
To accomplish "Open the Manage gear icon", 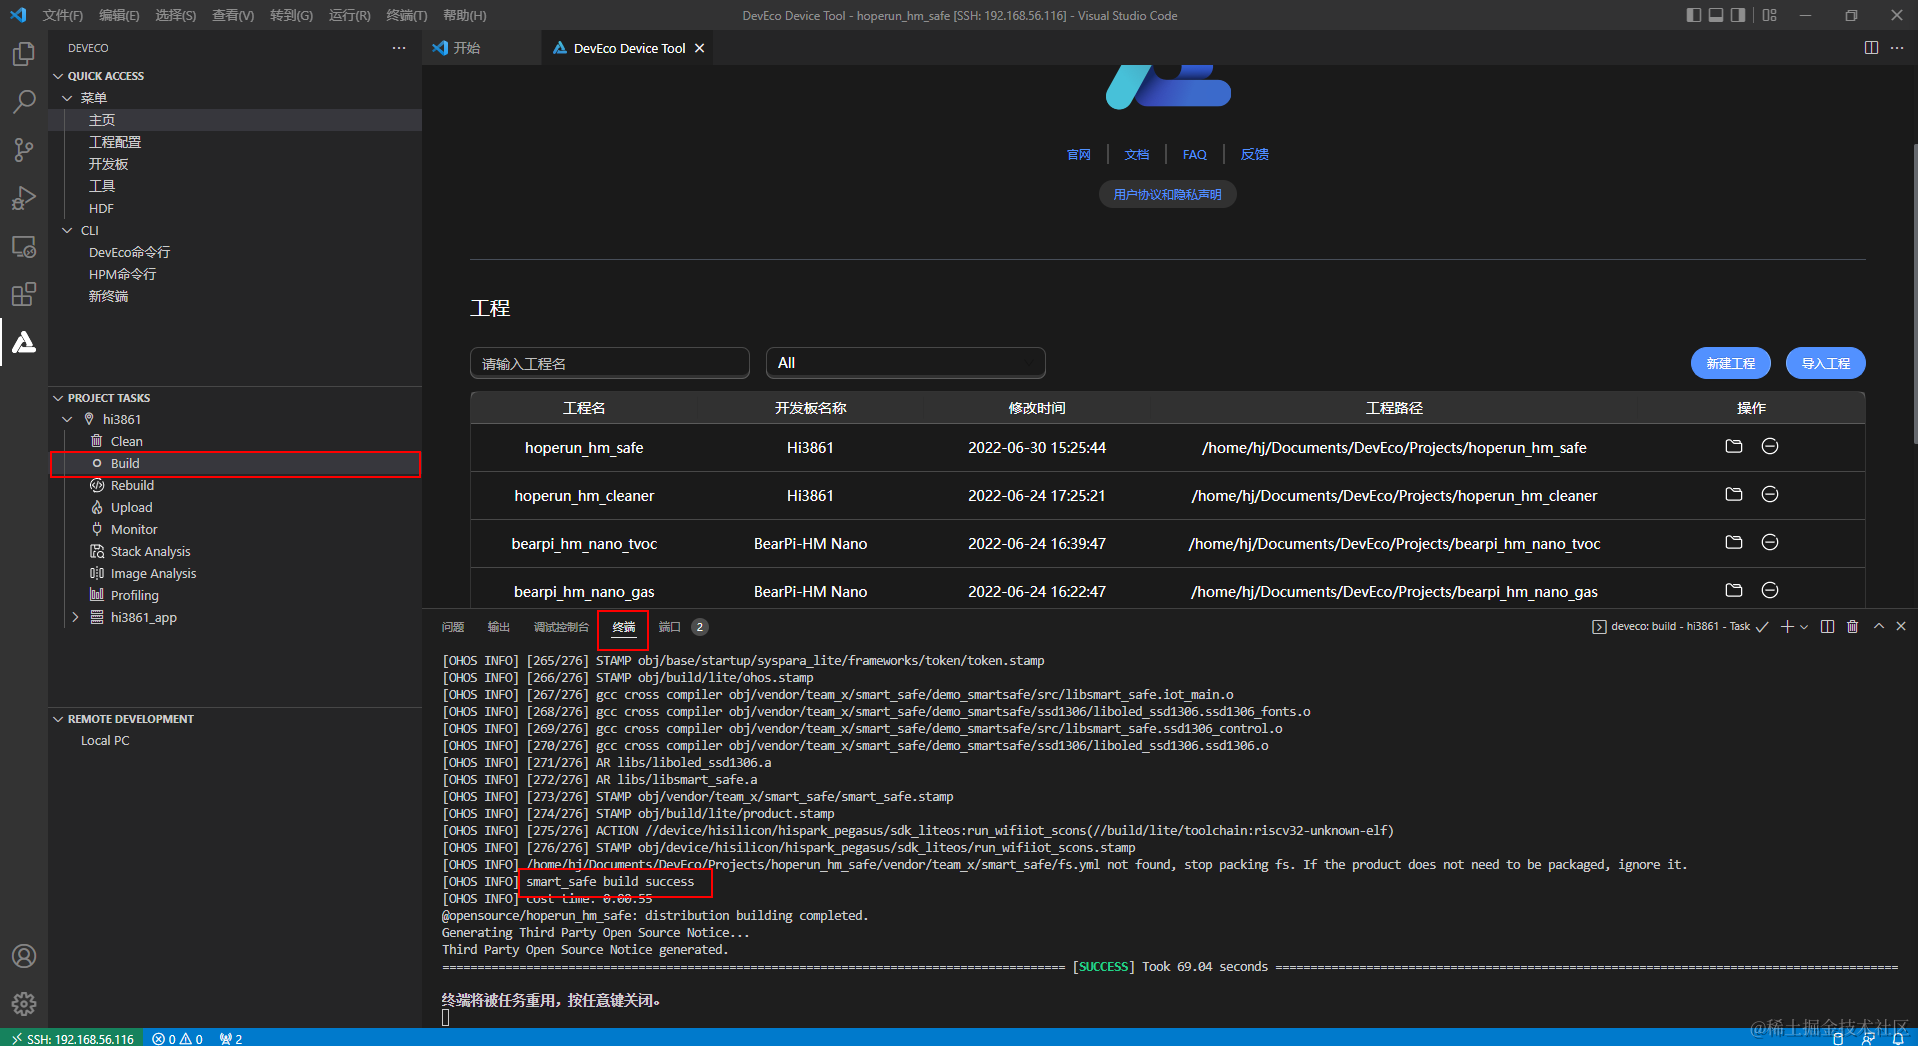I will 24,1004.
